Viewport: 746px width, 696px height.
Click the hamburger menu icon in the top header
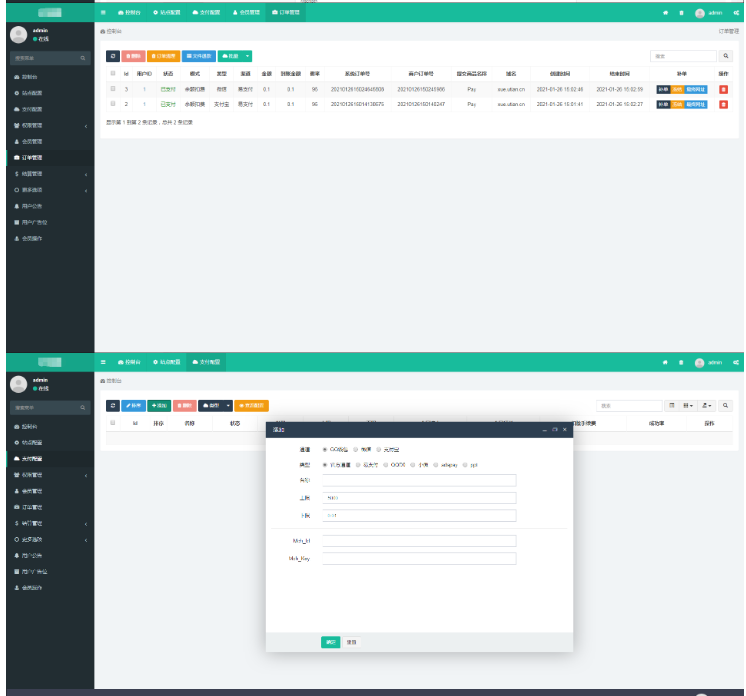click(105, 12)
